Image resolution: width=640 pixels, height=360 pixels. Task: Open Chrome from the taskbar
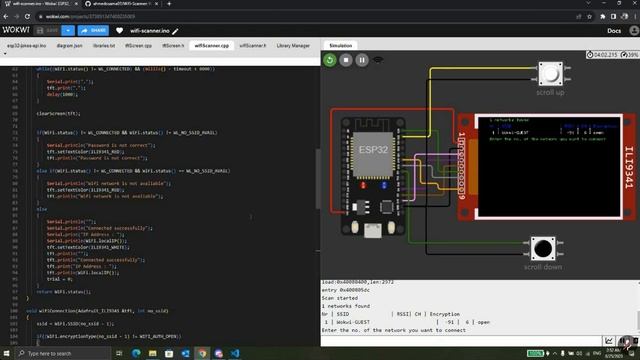[x=202, y=353]
